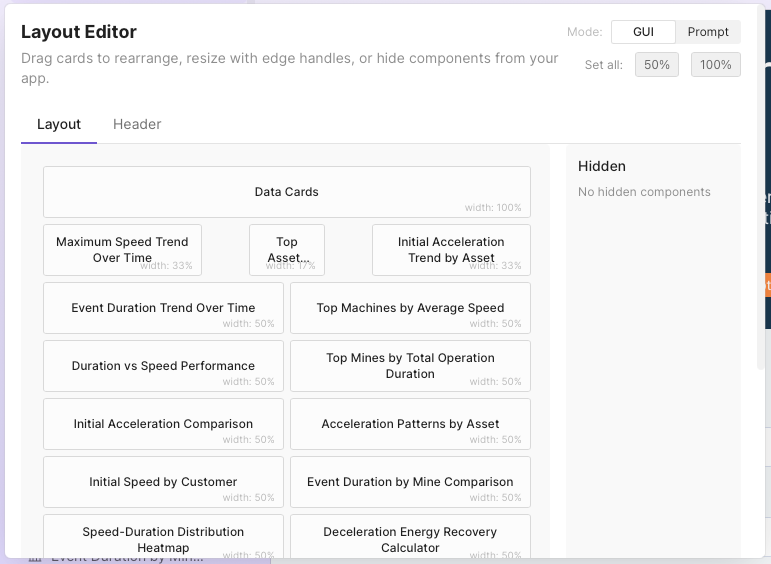The height and width of the screenshot is (564, 771).
Task: Click the 'No hidden components' text
Action: tap(644, 192)
